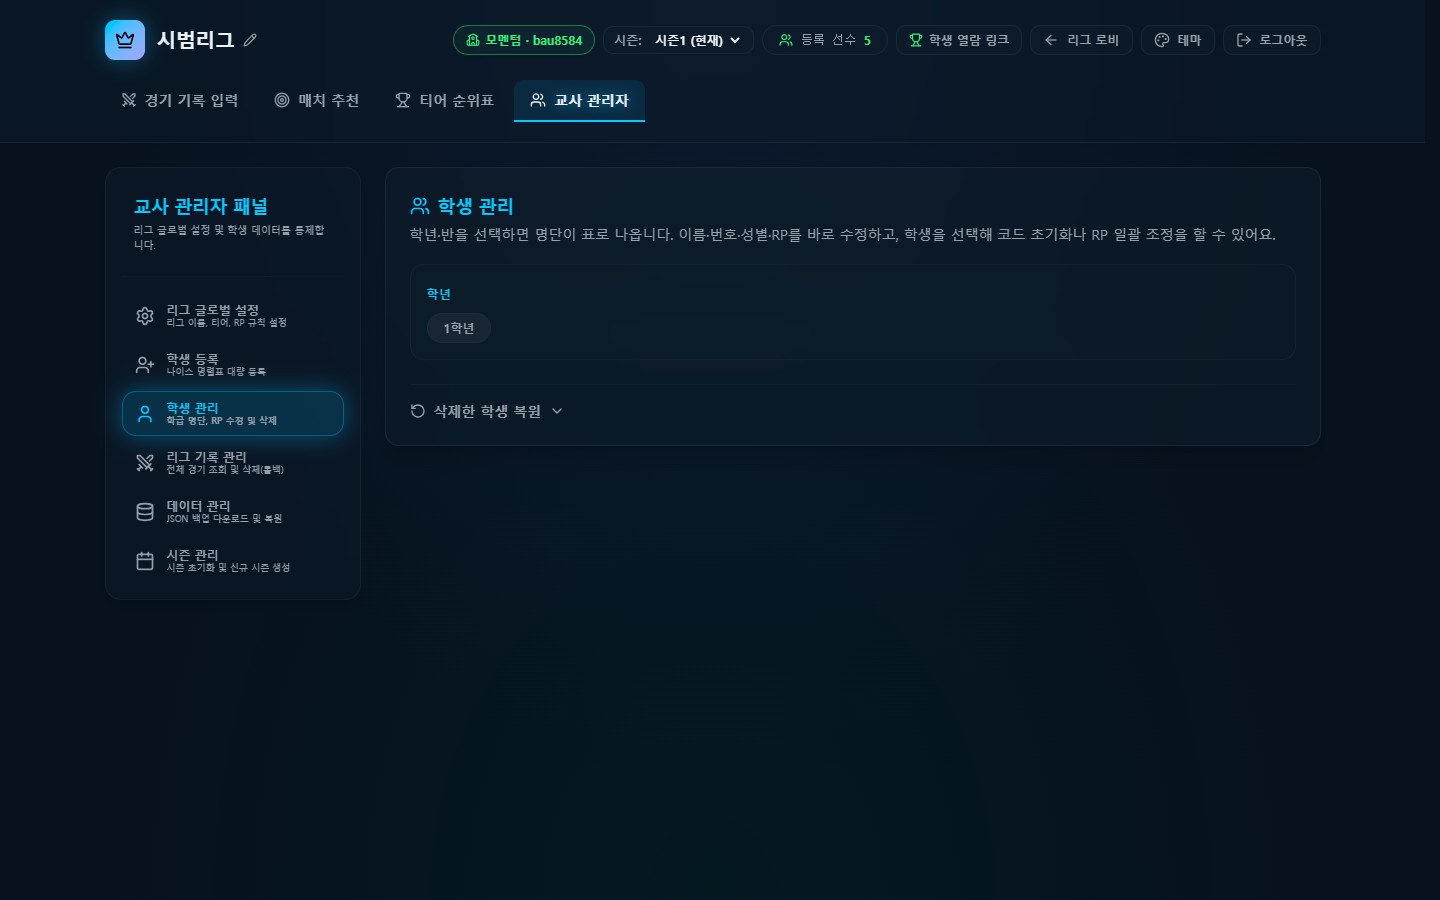1440x900 pixels.
Task: Go back via 리그 로비 button
Action: coord(1081,40)
